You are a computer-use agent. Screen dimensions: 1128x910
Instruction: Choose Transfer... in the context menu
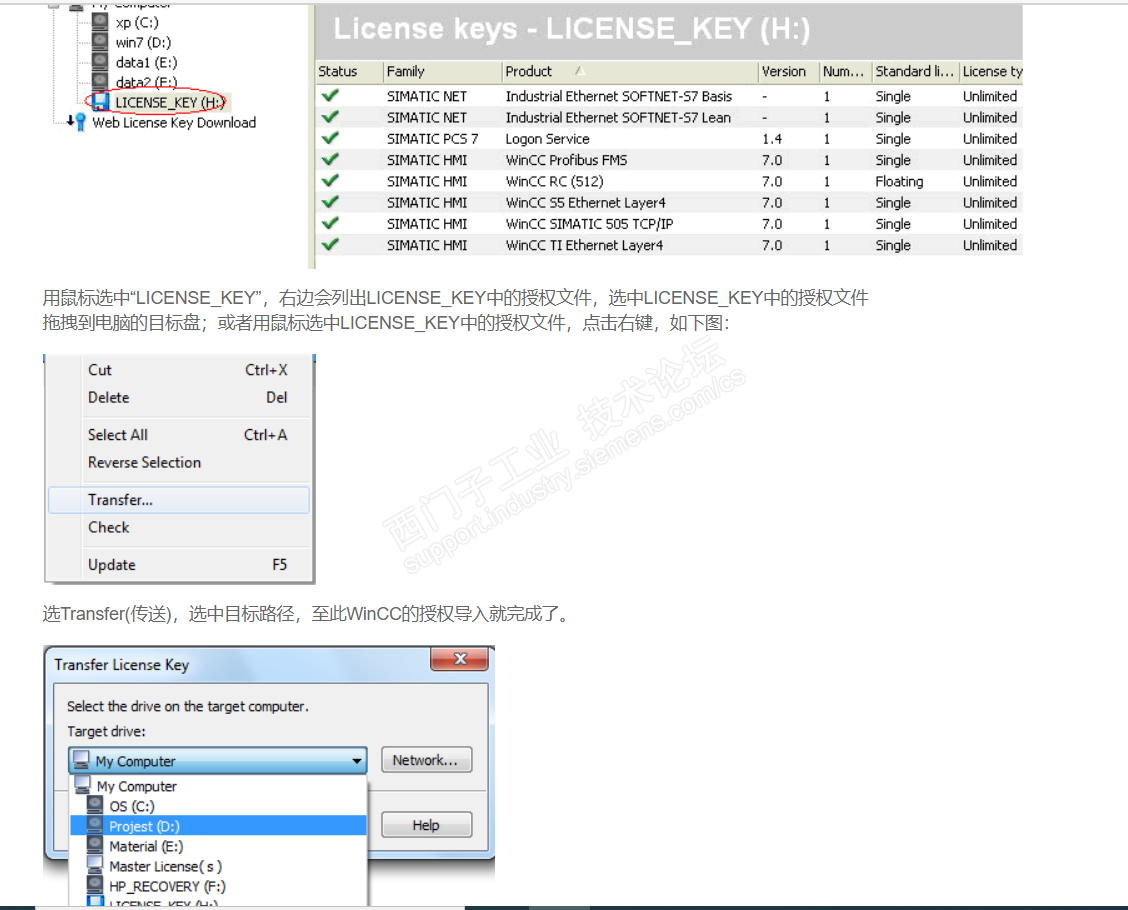pyautogui.click(x=178, y=500)
